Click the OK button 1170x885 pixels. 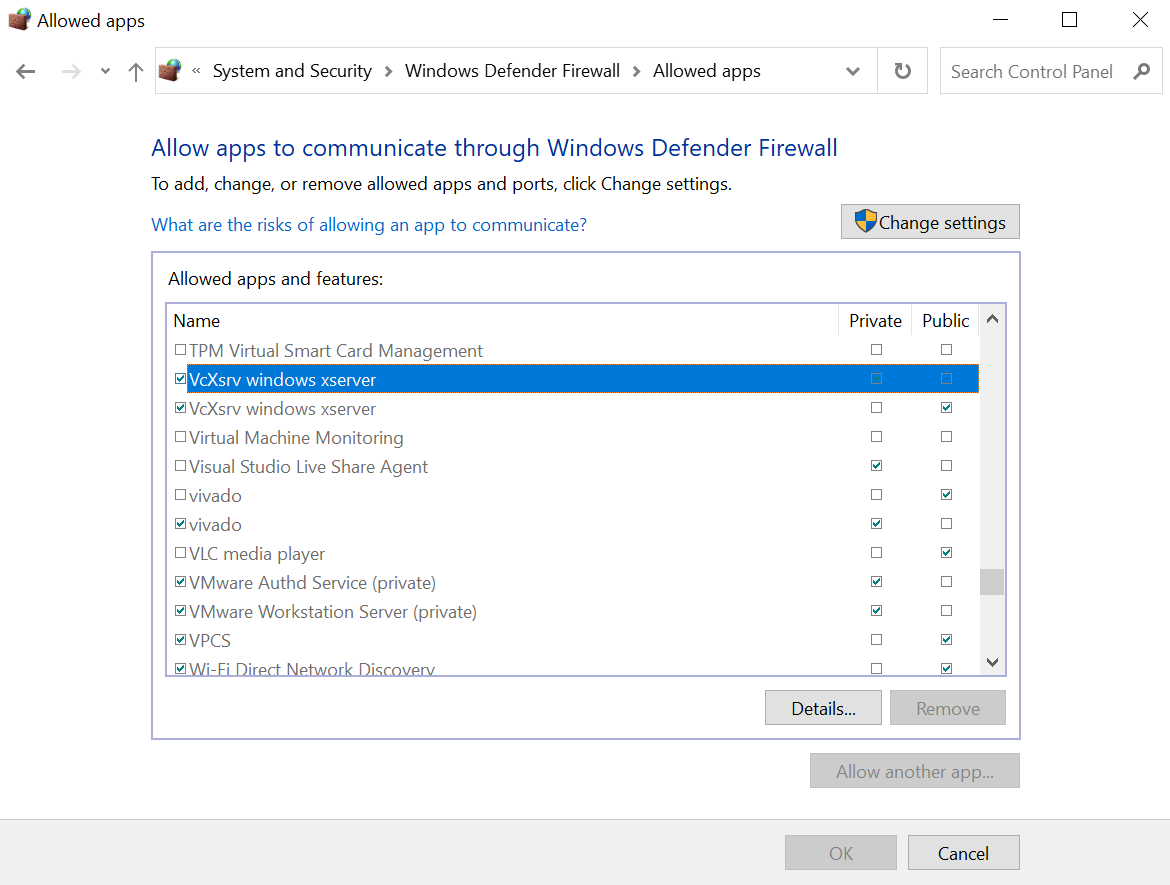click(x=840, y=853)
